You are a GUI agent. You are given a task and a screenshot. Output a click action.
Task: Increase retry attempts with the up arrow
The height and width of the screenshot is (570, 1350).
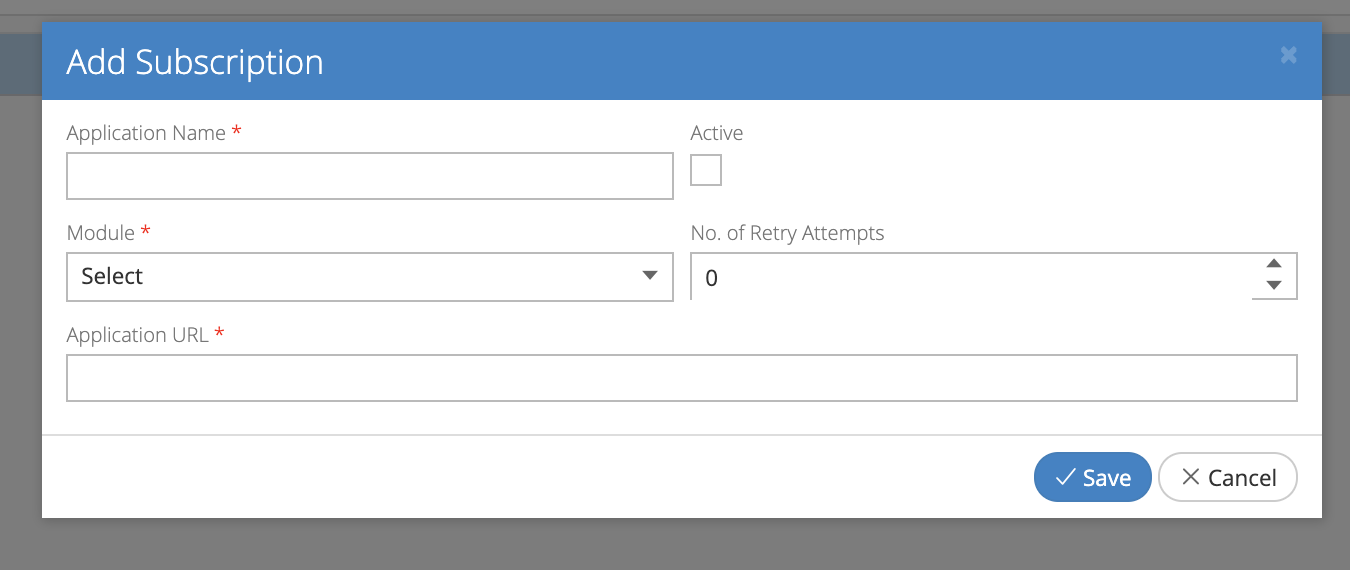point(1274,264)
